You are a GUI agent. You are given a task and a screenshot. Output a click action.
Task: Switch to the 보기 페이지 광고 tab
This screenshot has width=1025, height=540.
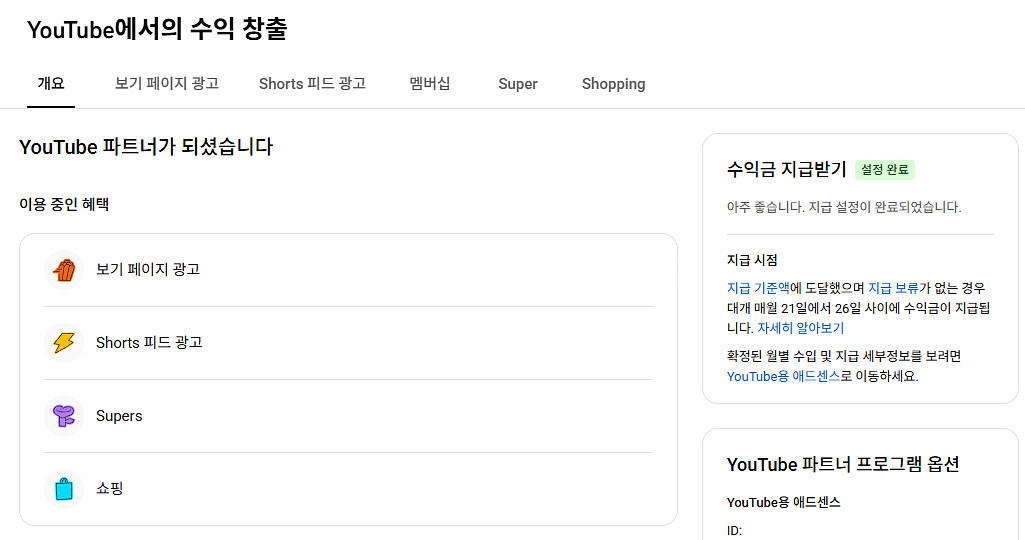point(166,84)
